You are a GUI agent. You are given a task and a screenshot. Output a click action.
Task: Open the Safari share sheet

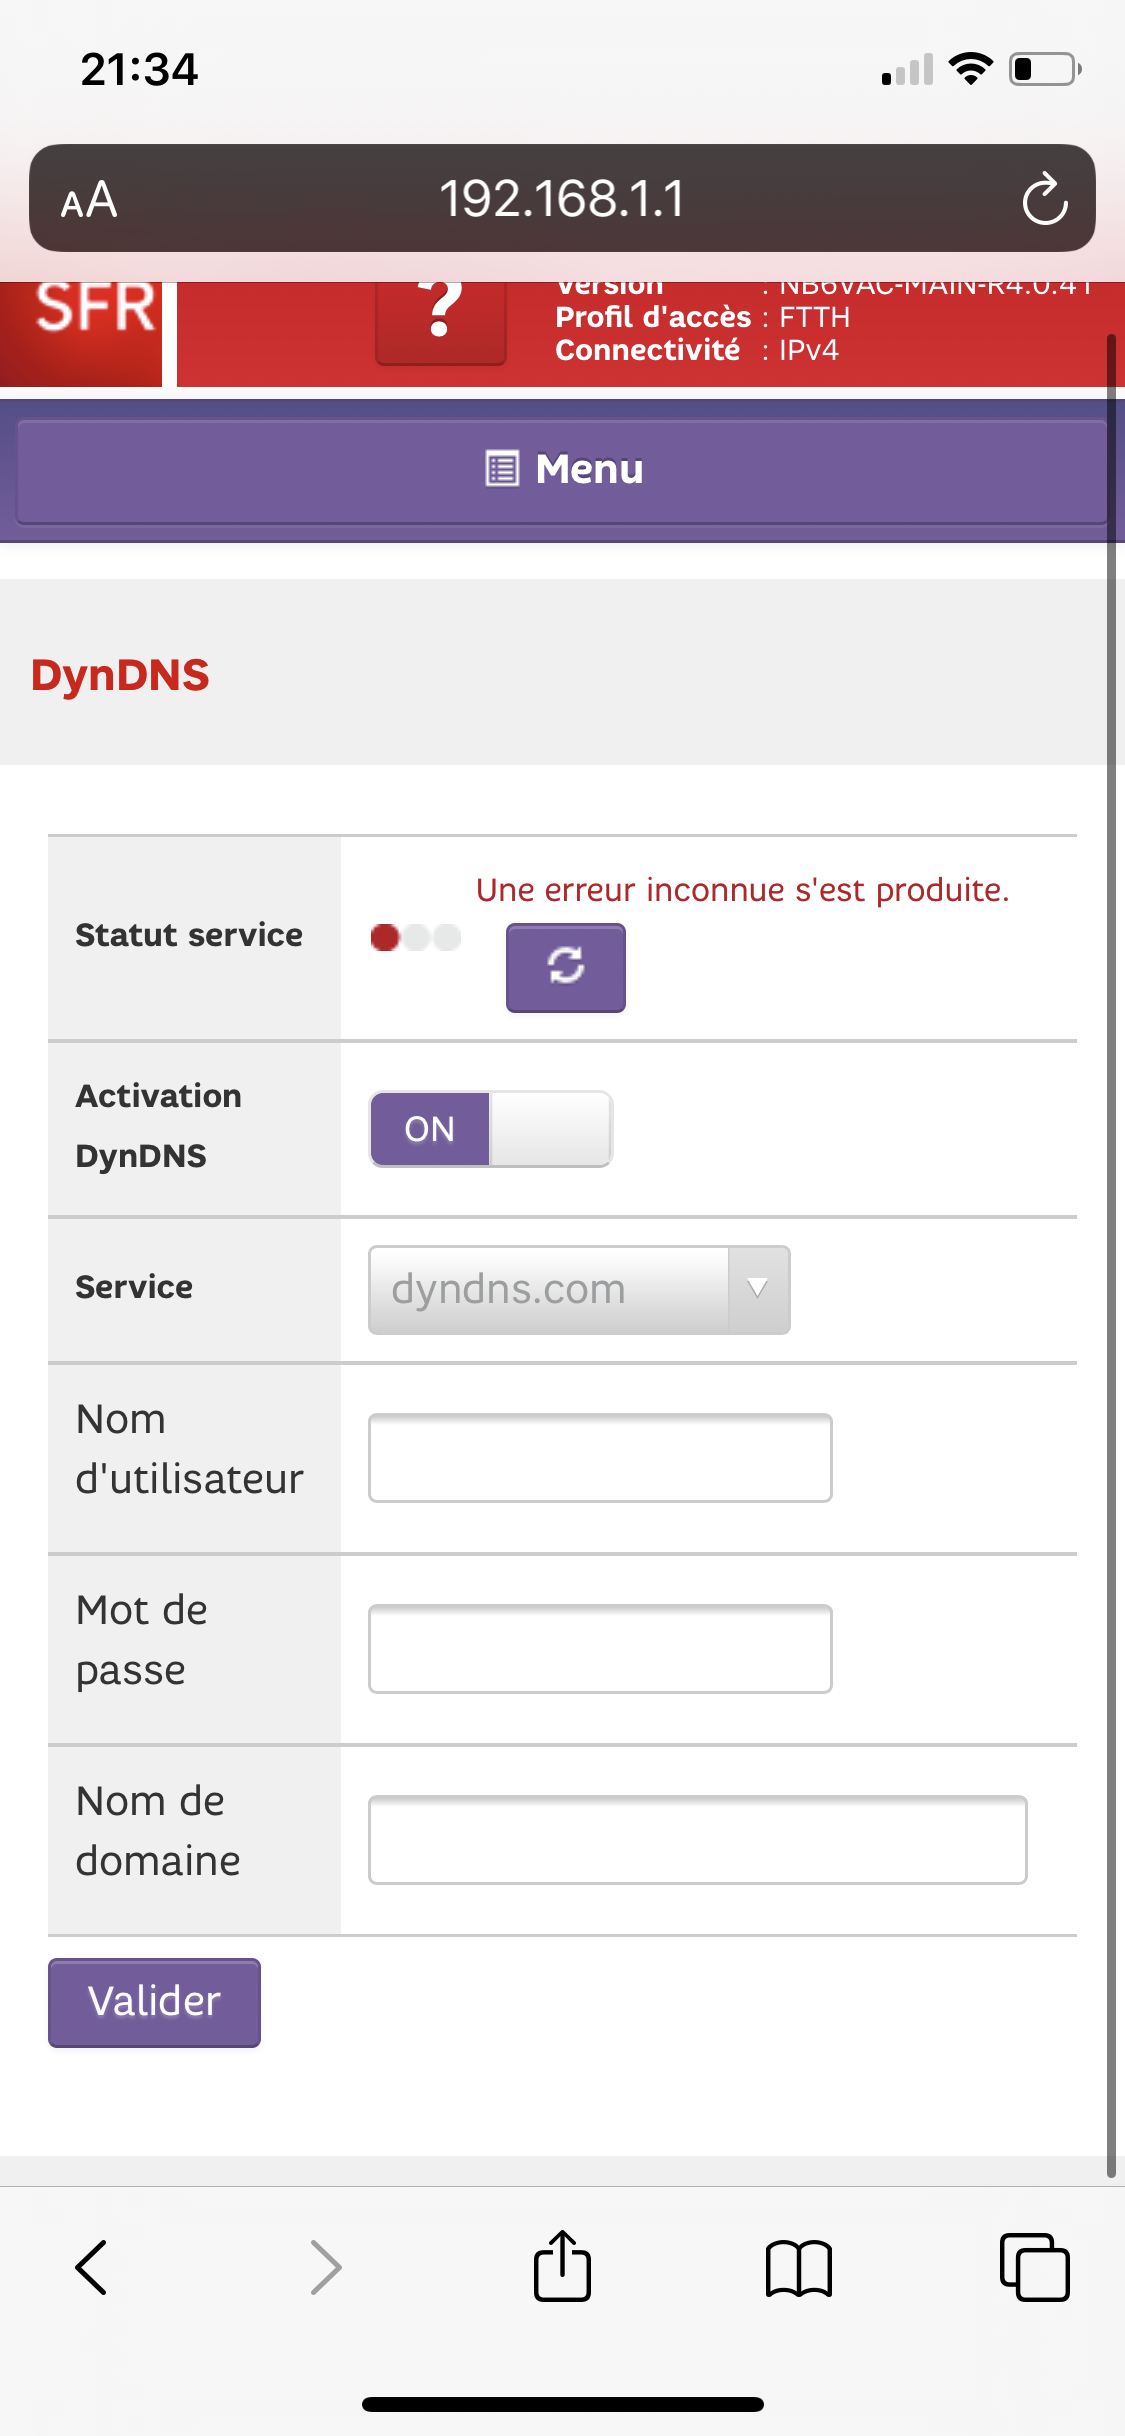point(562,2267)
